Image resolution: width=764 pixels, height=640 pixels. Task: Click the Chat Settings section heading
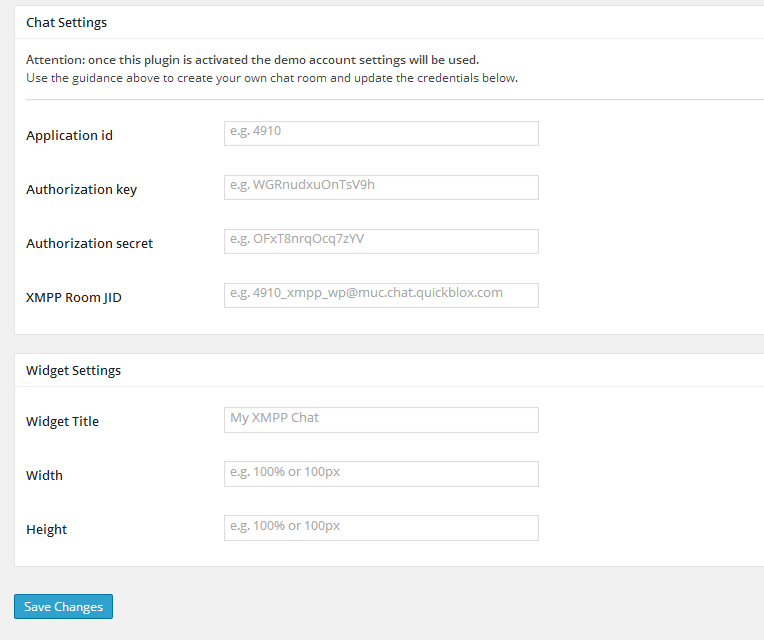pyautogui.click(x=66, y=22)
